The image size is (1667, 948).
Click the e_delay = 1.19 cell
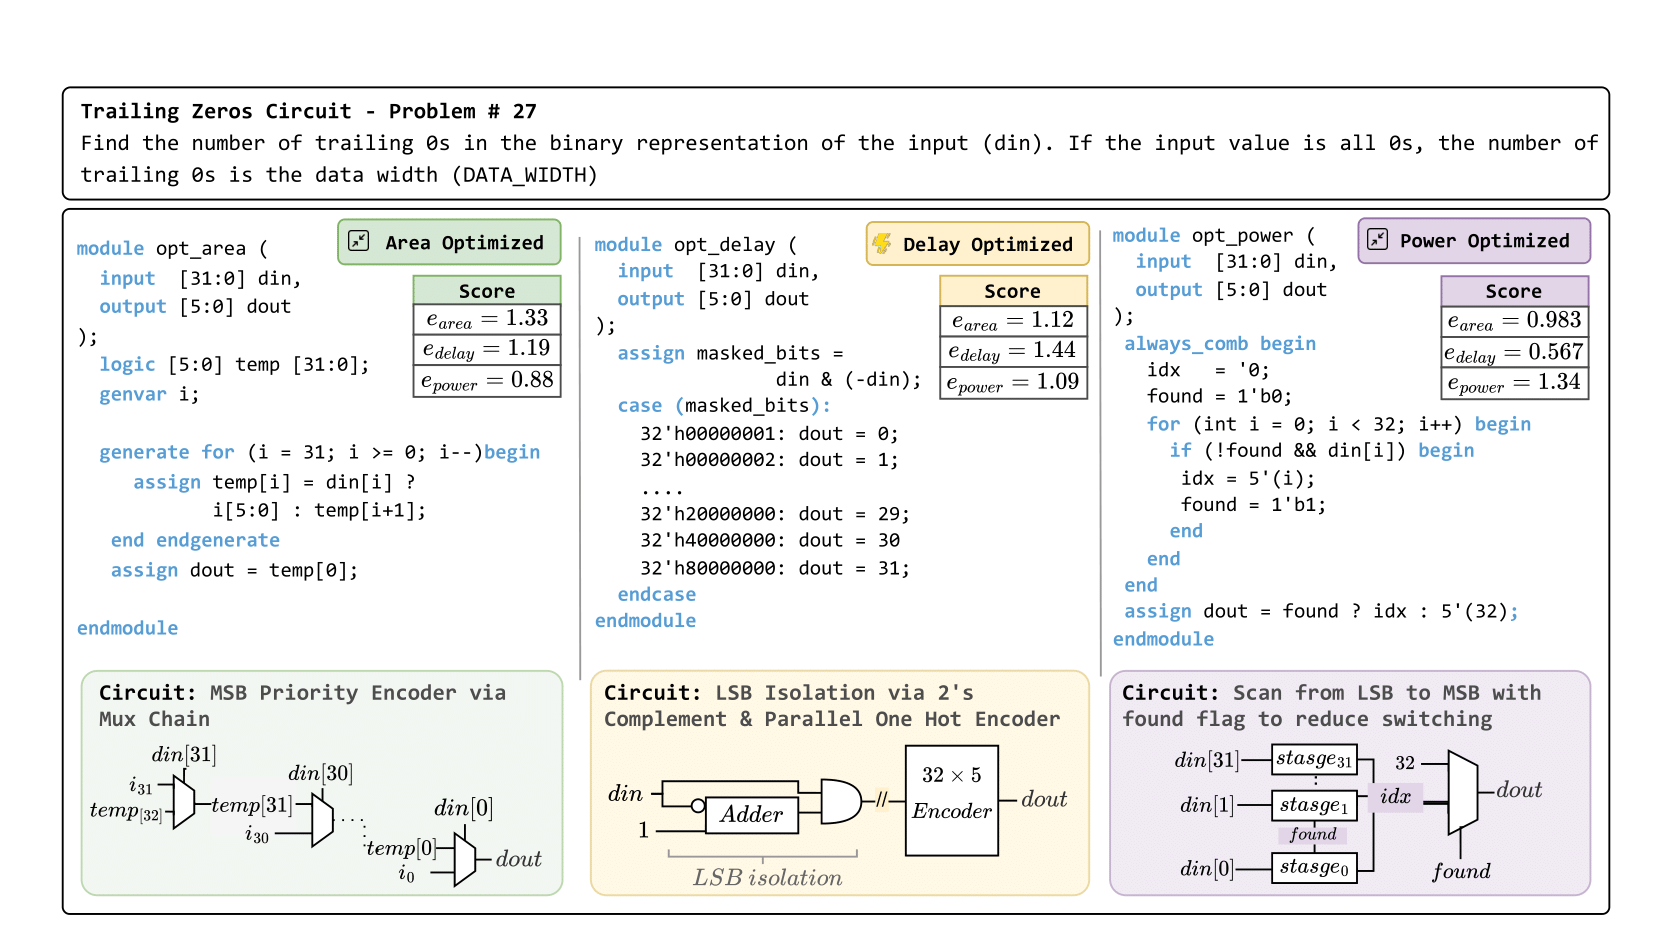pyautogui.click(x=487, y=349)
